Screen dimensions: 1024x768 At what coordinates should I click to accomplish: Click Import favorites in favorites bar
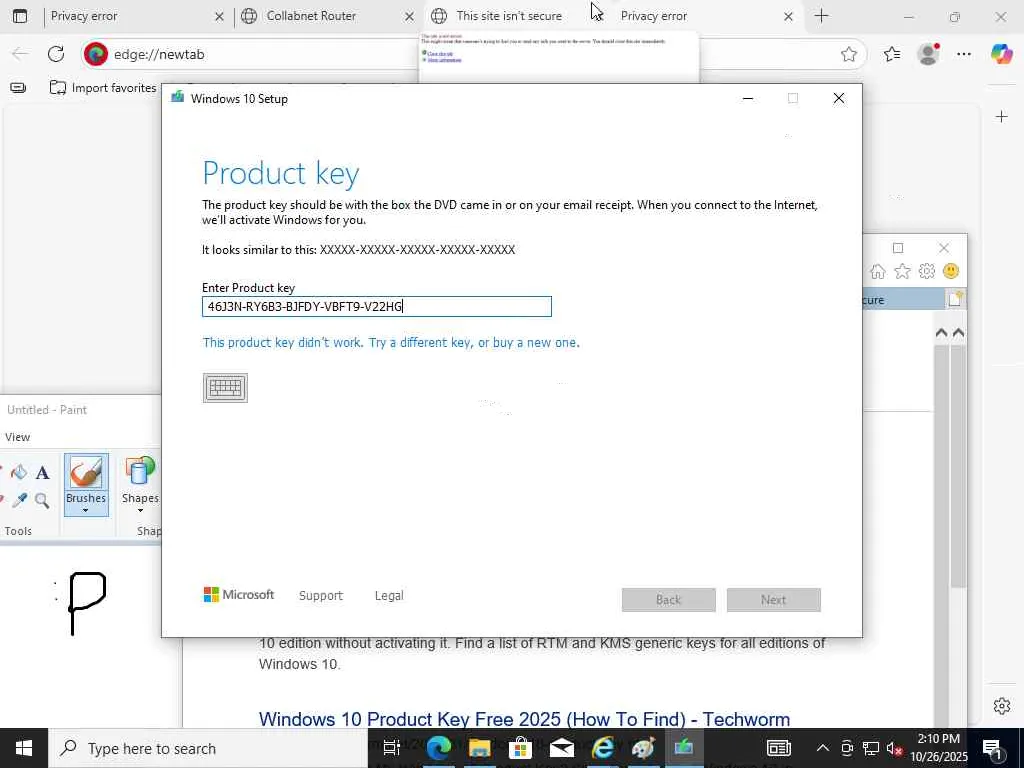point(103,88)
